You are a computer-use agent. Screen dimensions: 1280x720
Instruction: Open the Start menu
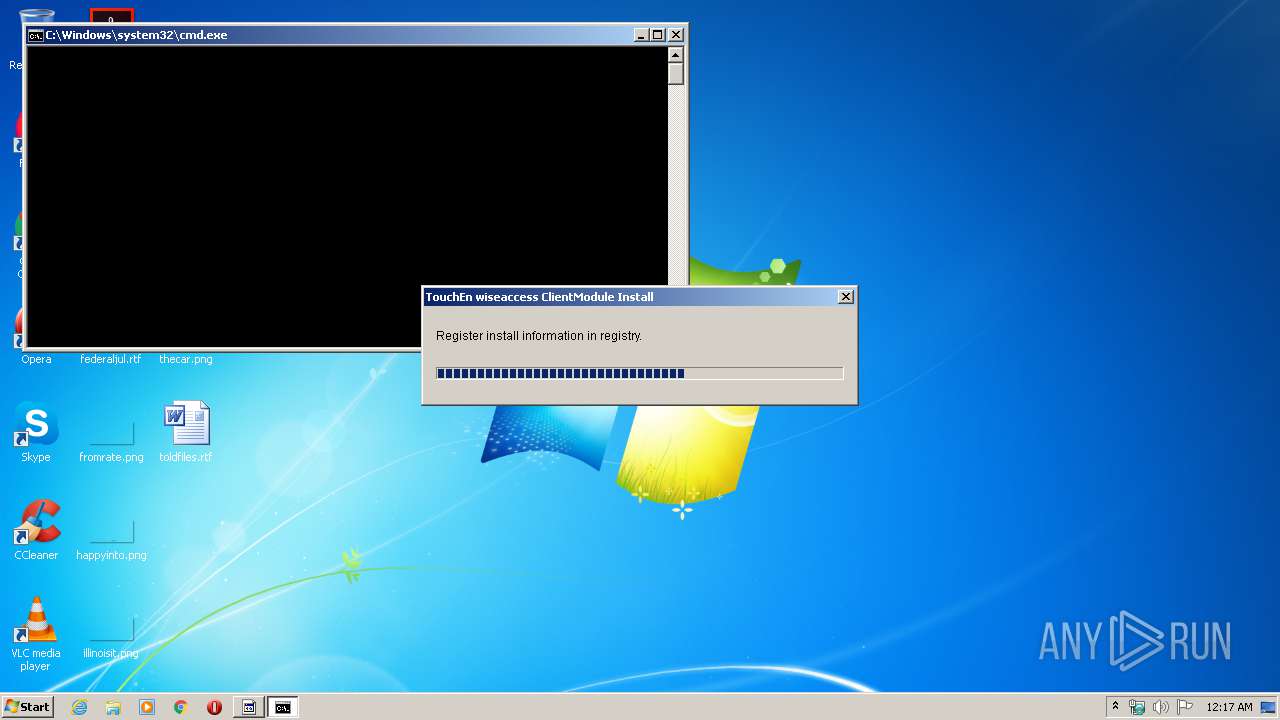coord(27,707)
